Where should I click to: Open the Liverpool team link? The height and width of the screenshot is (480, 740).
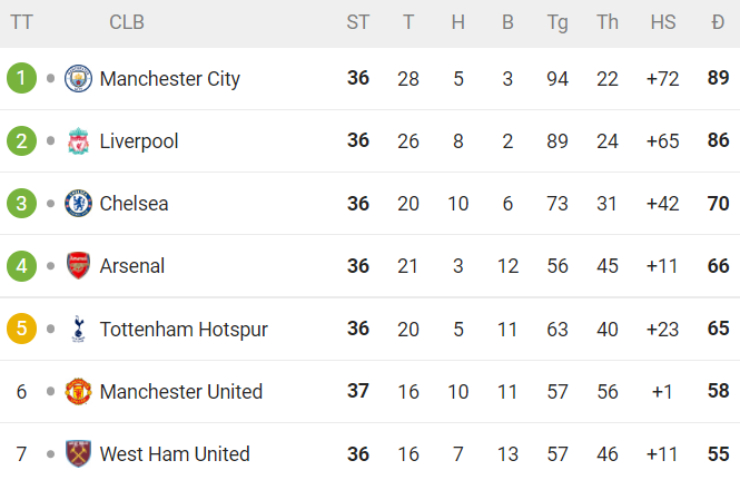click(139, 141)
